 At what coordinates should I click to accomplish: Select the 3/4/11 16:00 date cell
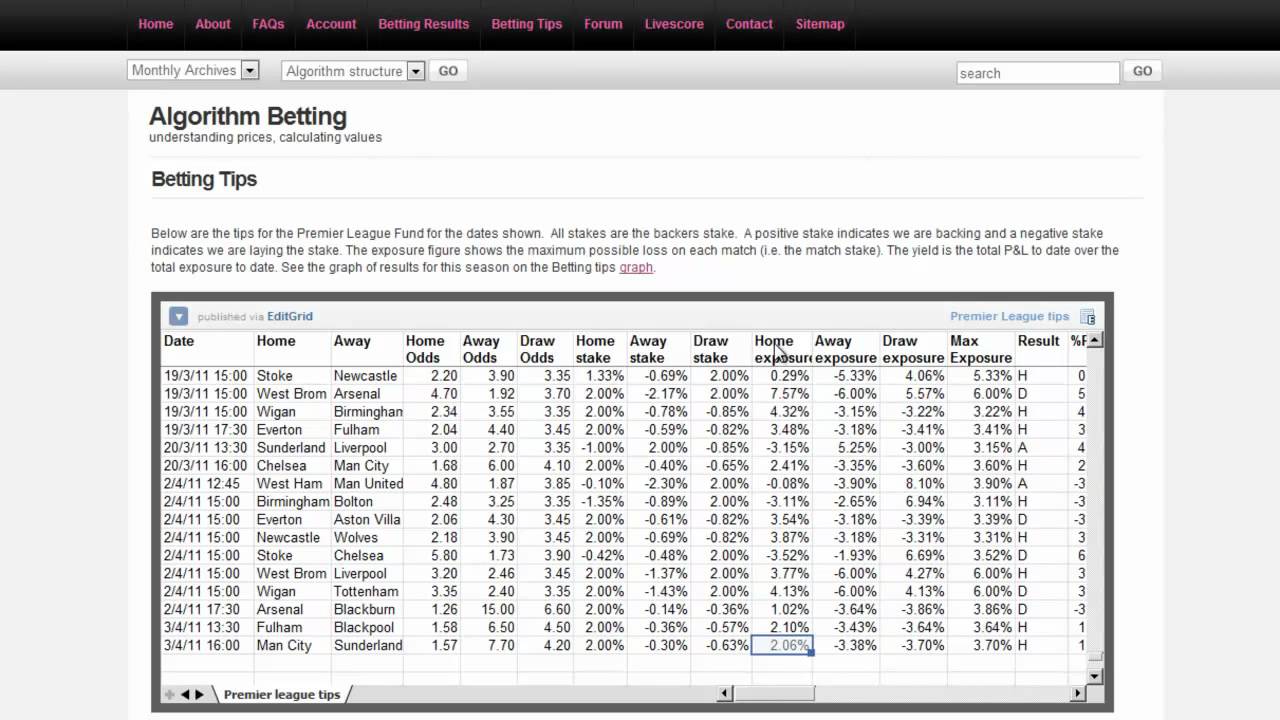point(208,645)
